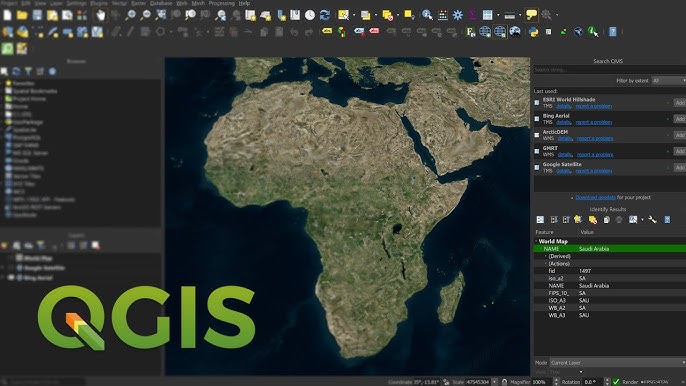
Task: Click the Redo arrow icon in the editing toolbar
Action: (x=309, y=32)
